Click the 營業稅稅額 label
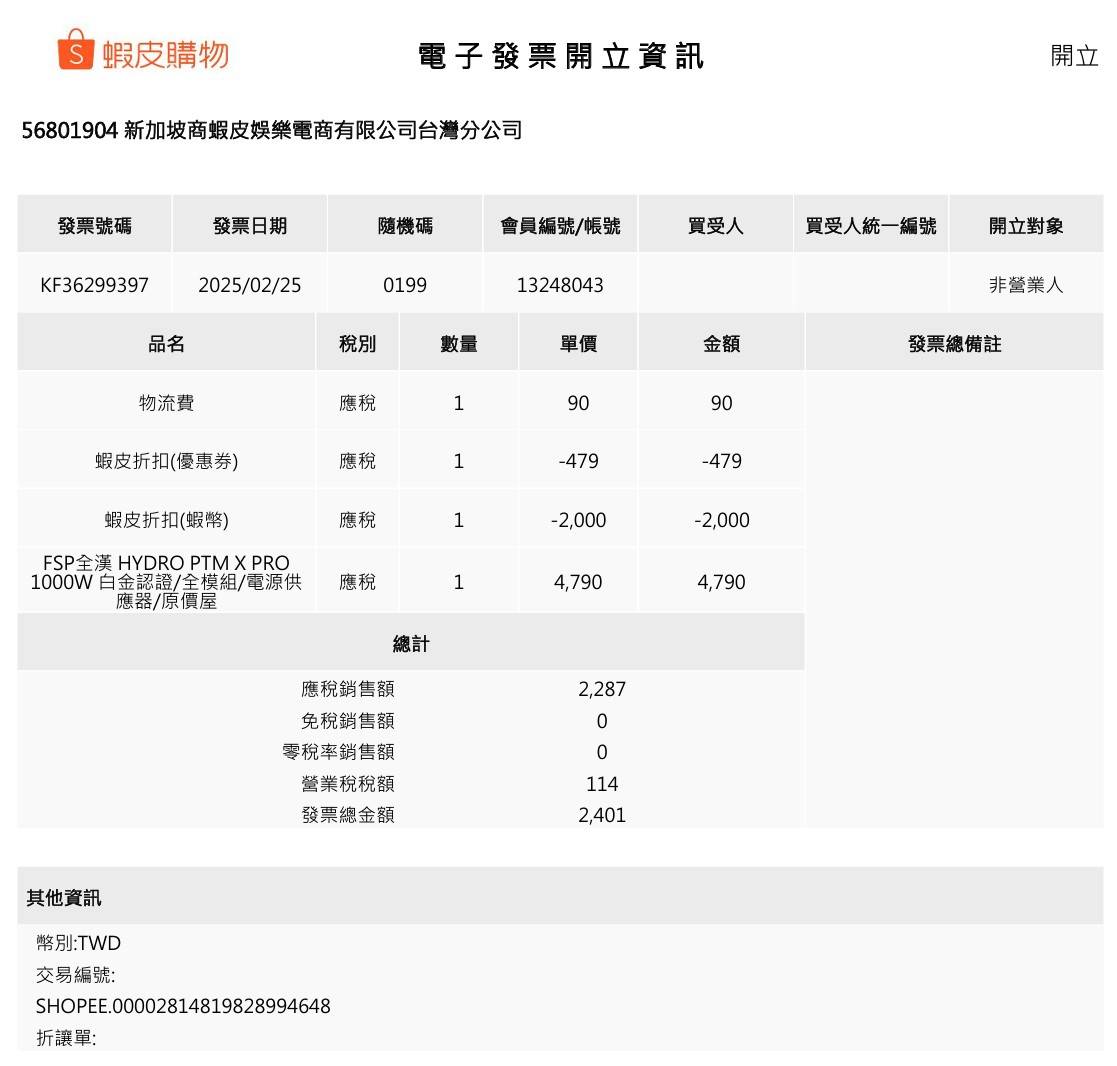 [x=348, y=784]
